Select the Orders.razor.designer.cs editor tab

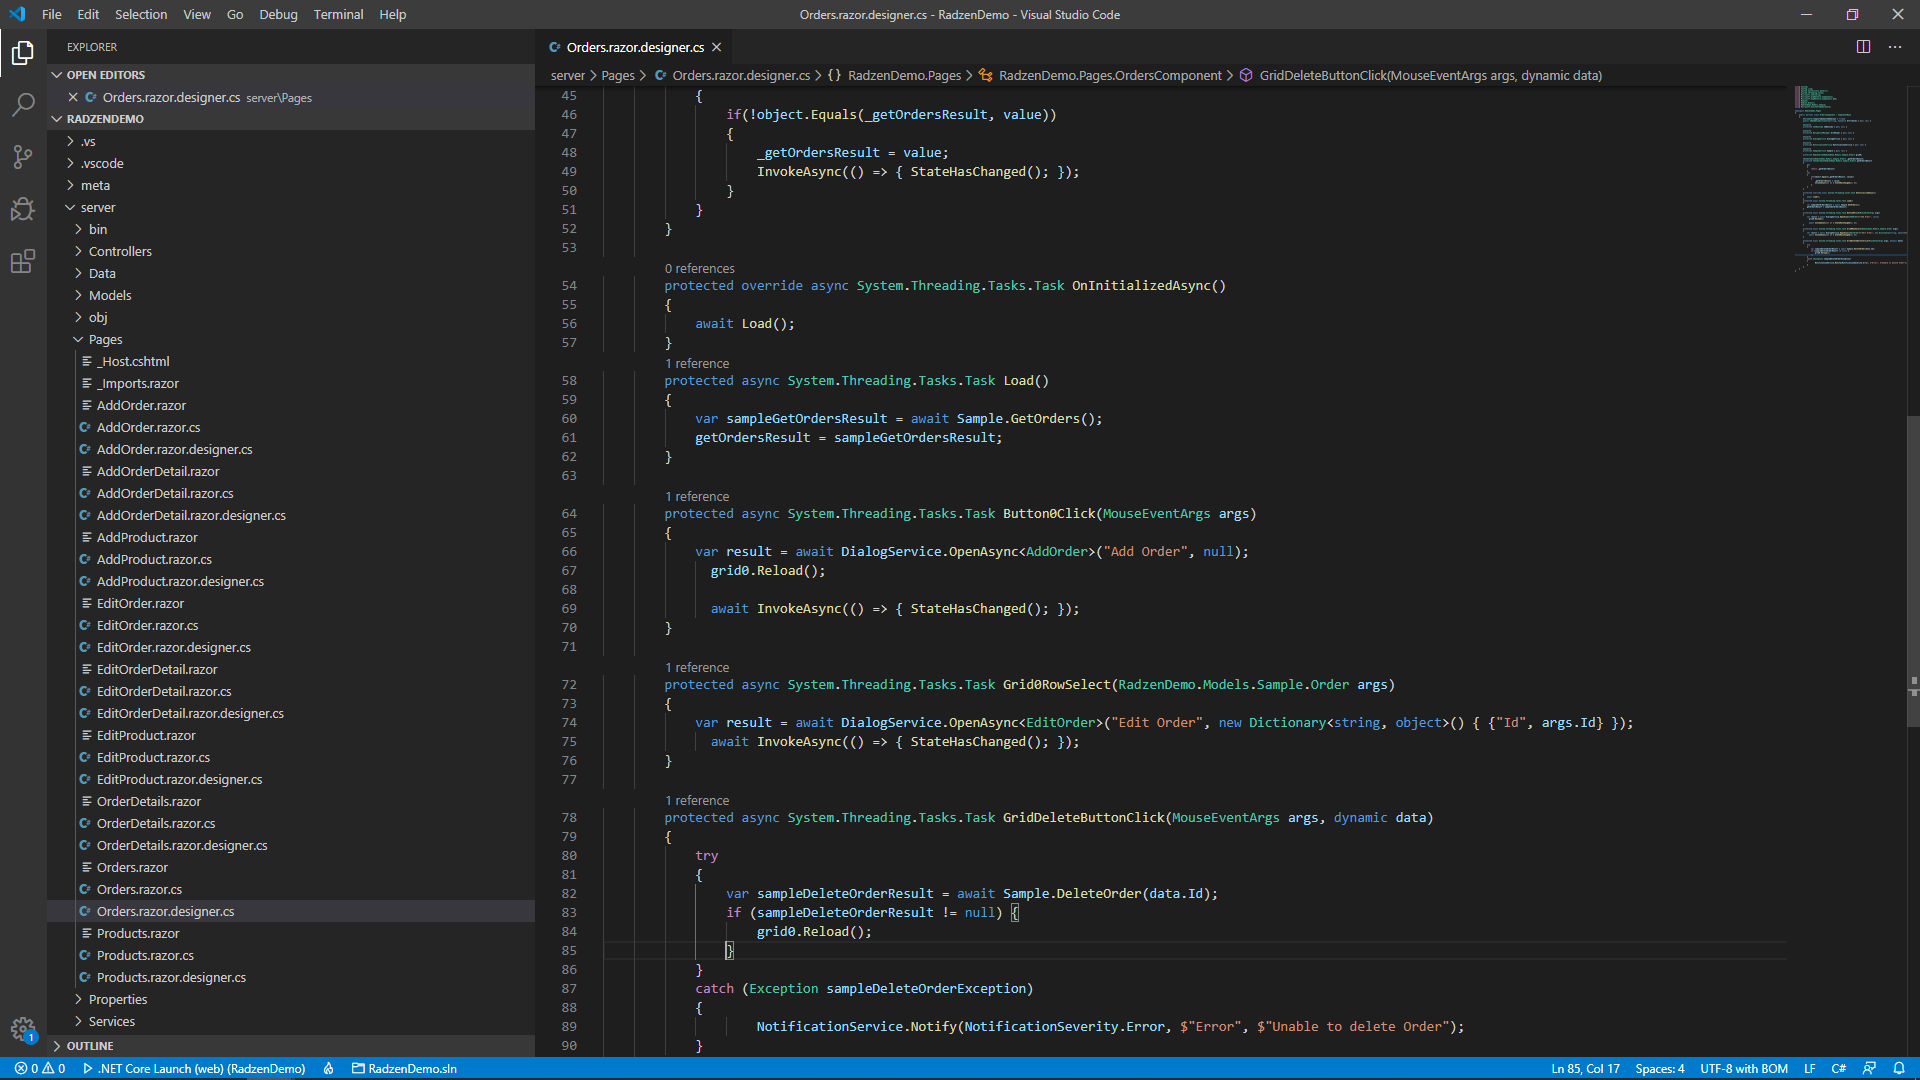[x=635, y=47]
